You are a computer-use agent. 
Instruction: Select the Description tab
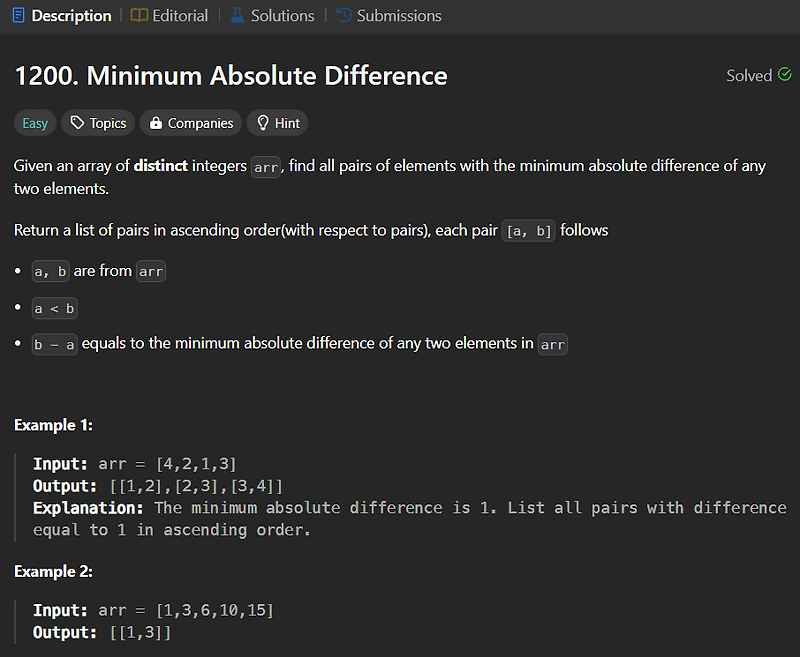pyautogui.click(x=62, y=16)
